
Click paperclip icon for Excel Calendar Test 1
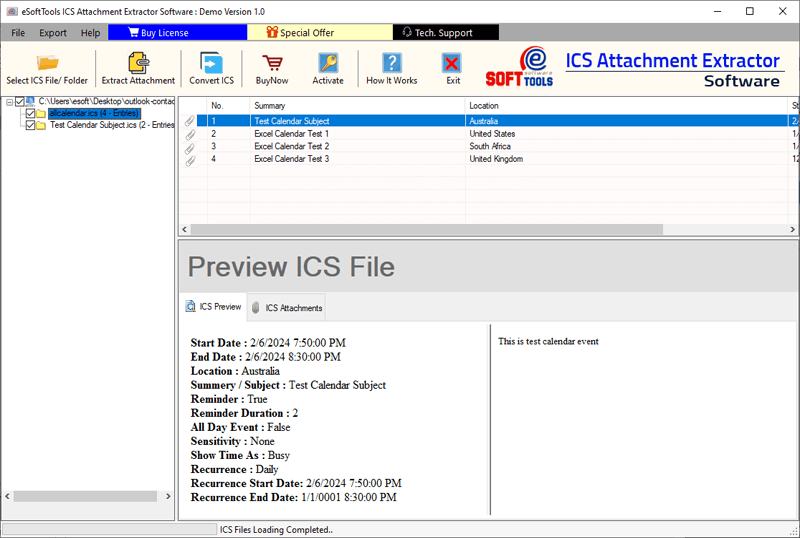tap(189, 134)
